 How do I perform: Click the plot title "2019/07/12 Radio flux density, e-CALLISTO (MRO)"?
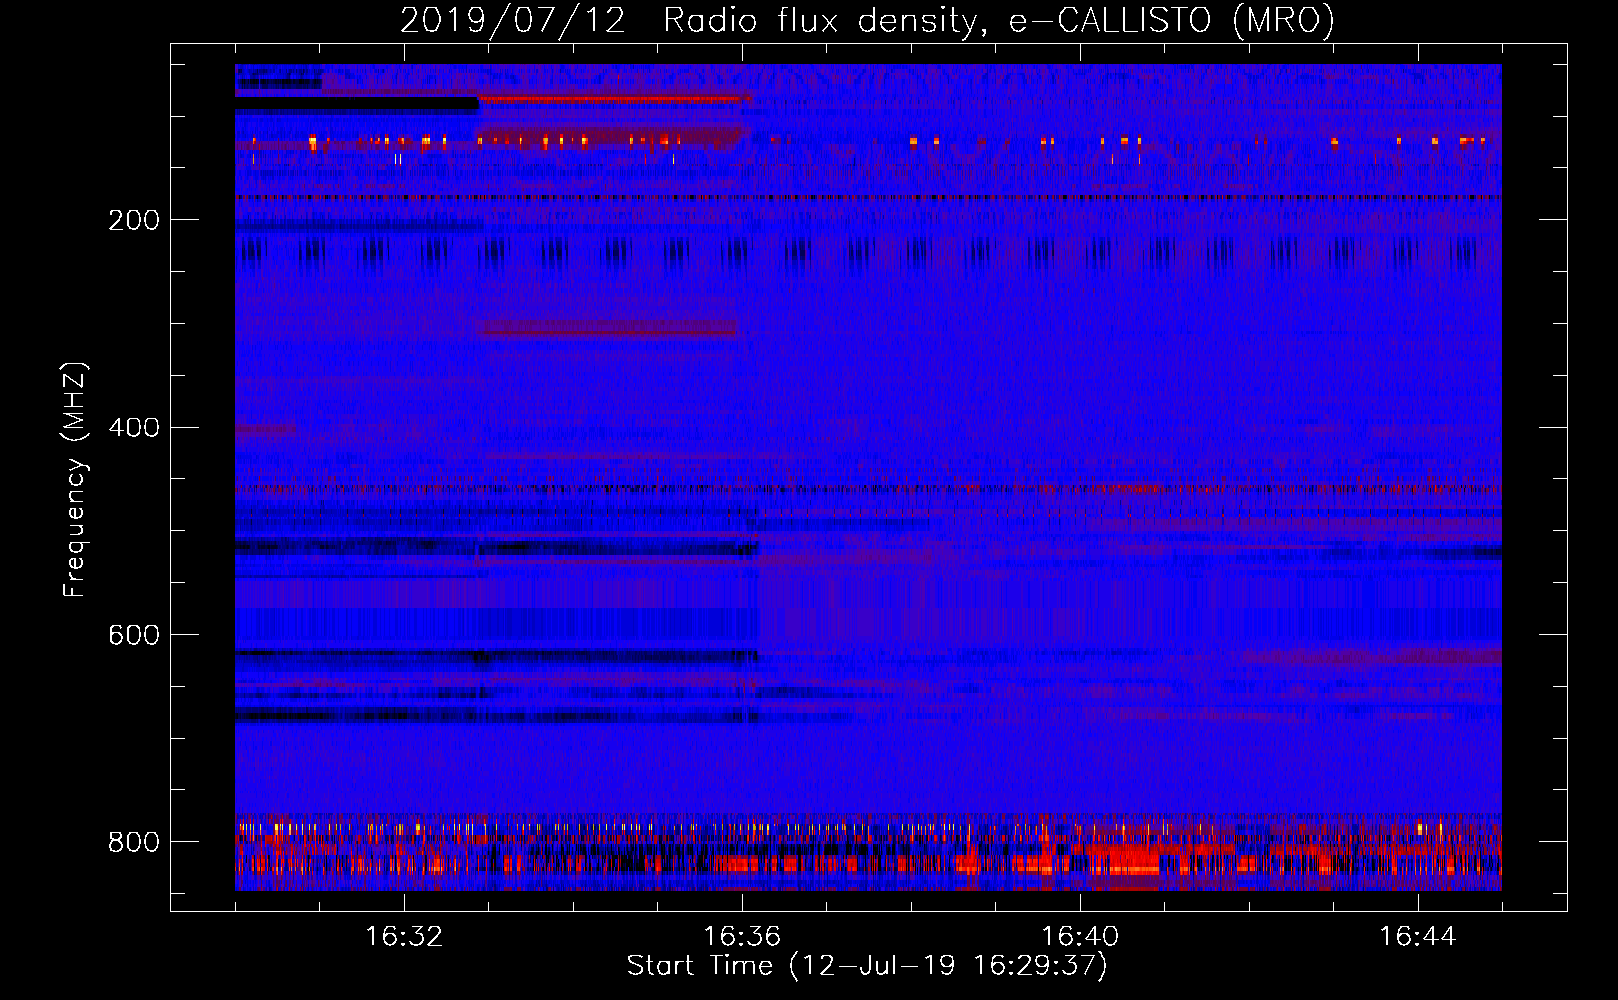pyautogui.click(x=867, y=20)
